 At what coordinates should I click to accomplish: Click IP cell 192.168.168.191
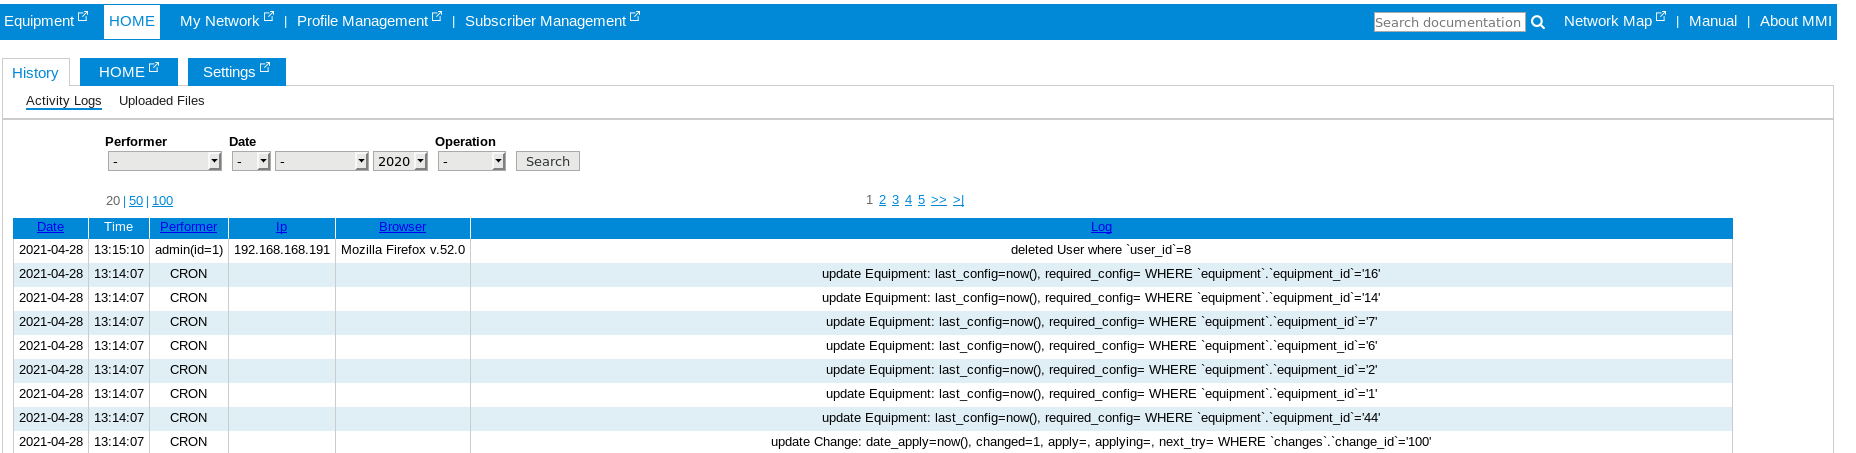tap(282, 250)
